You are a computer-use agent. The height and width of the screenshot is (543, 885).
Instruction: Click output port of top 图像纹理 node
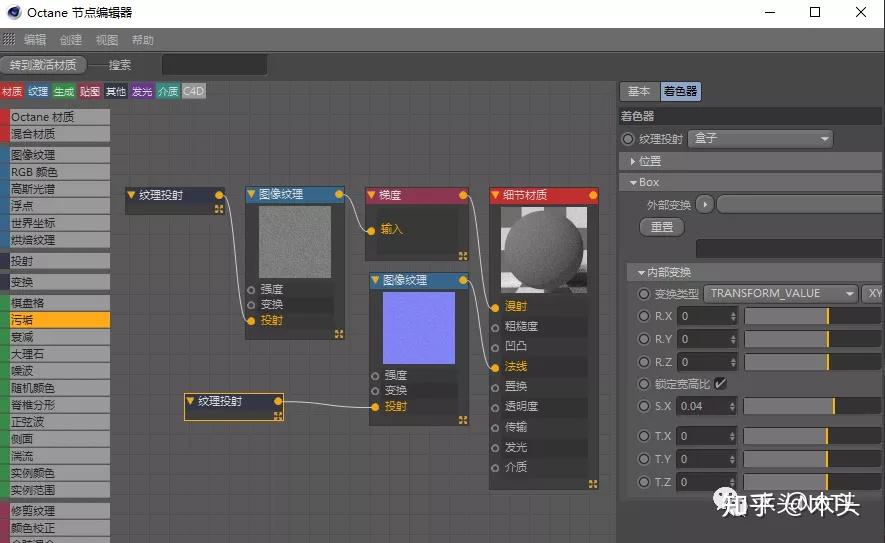click(339, 194)
